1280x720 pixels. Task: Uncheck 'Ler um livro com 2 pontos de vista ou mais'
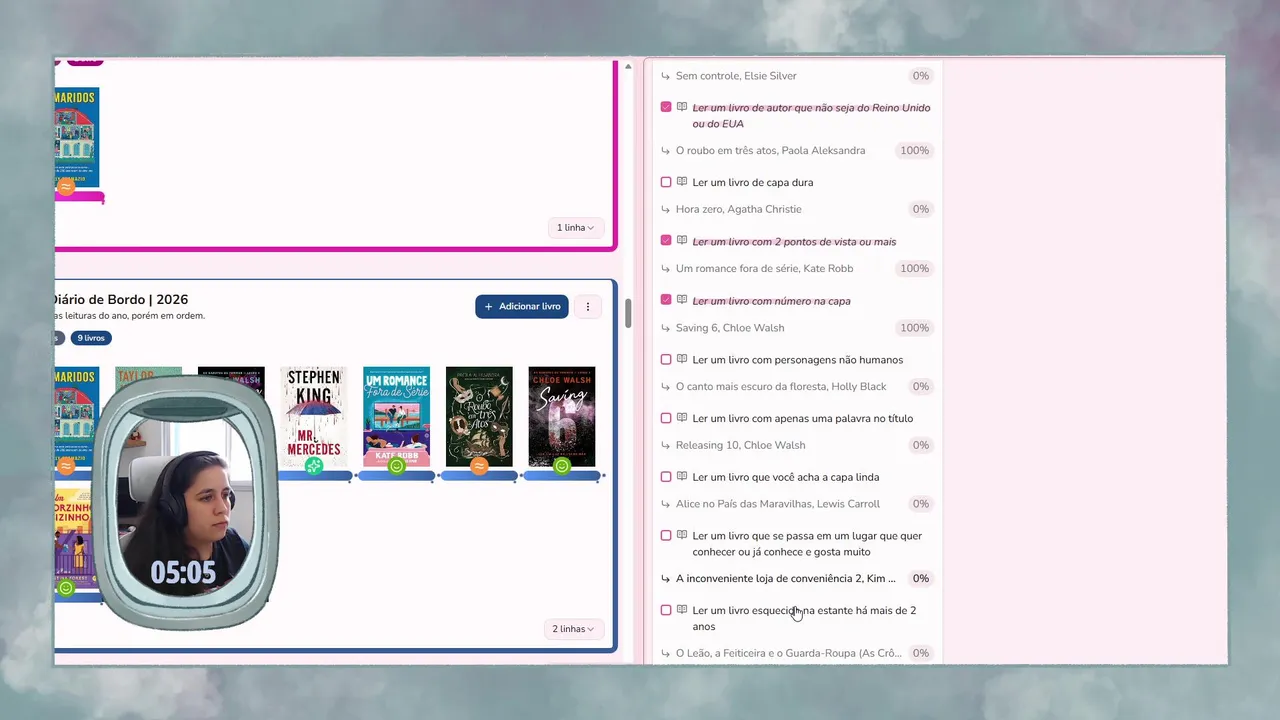666,241
